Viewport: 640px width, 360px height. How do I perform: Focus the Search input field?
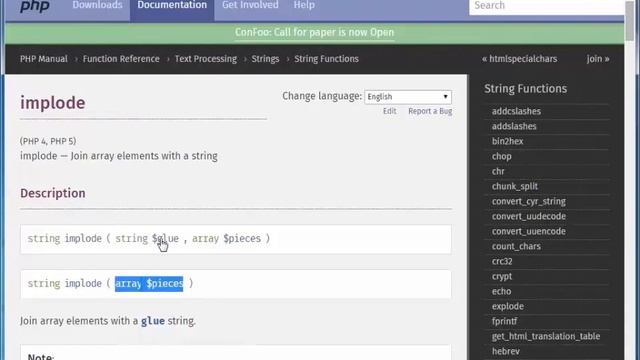[547, 6]
